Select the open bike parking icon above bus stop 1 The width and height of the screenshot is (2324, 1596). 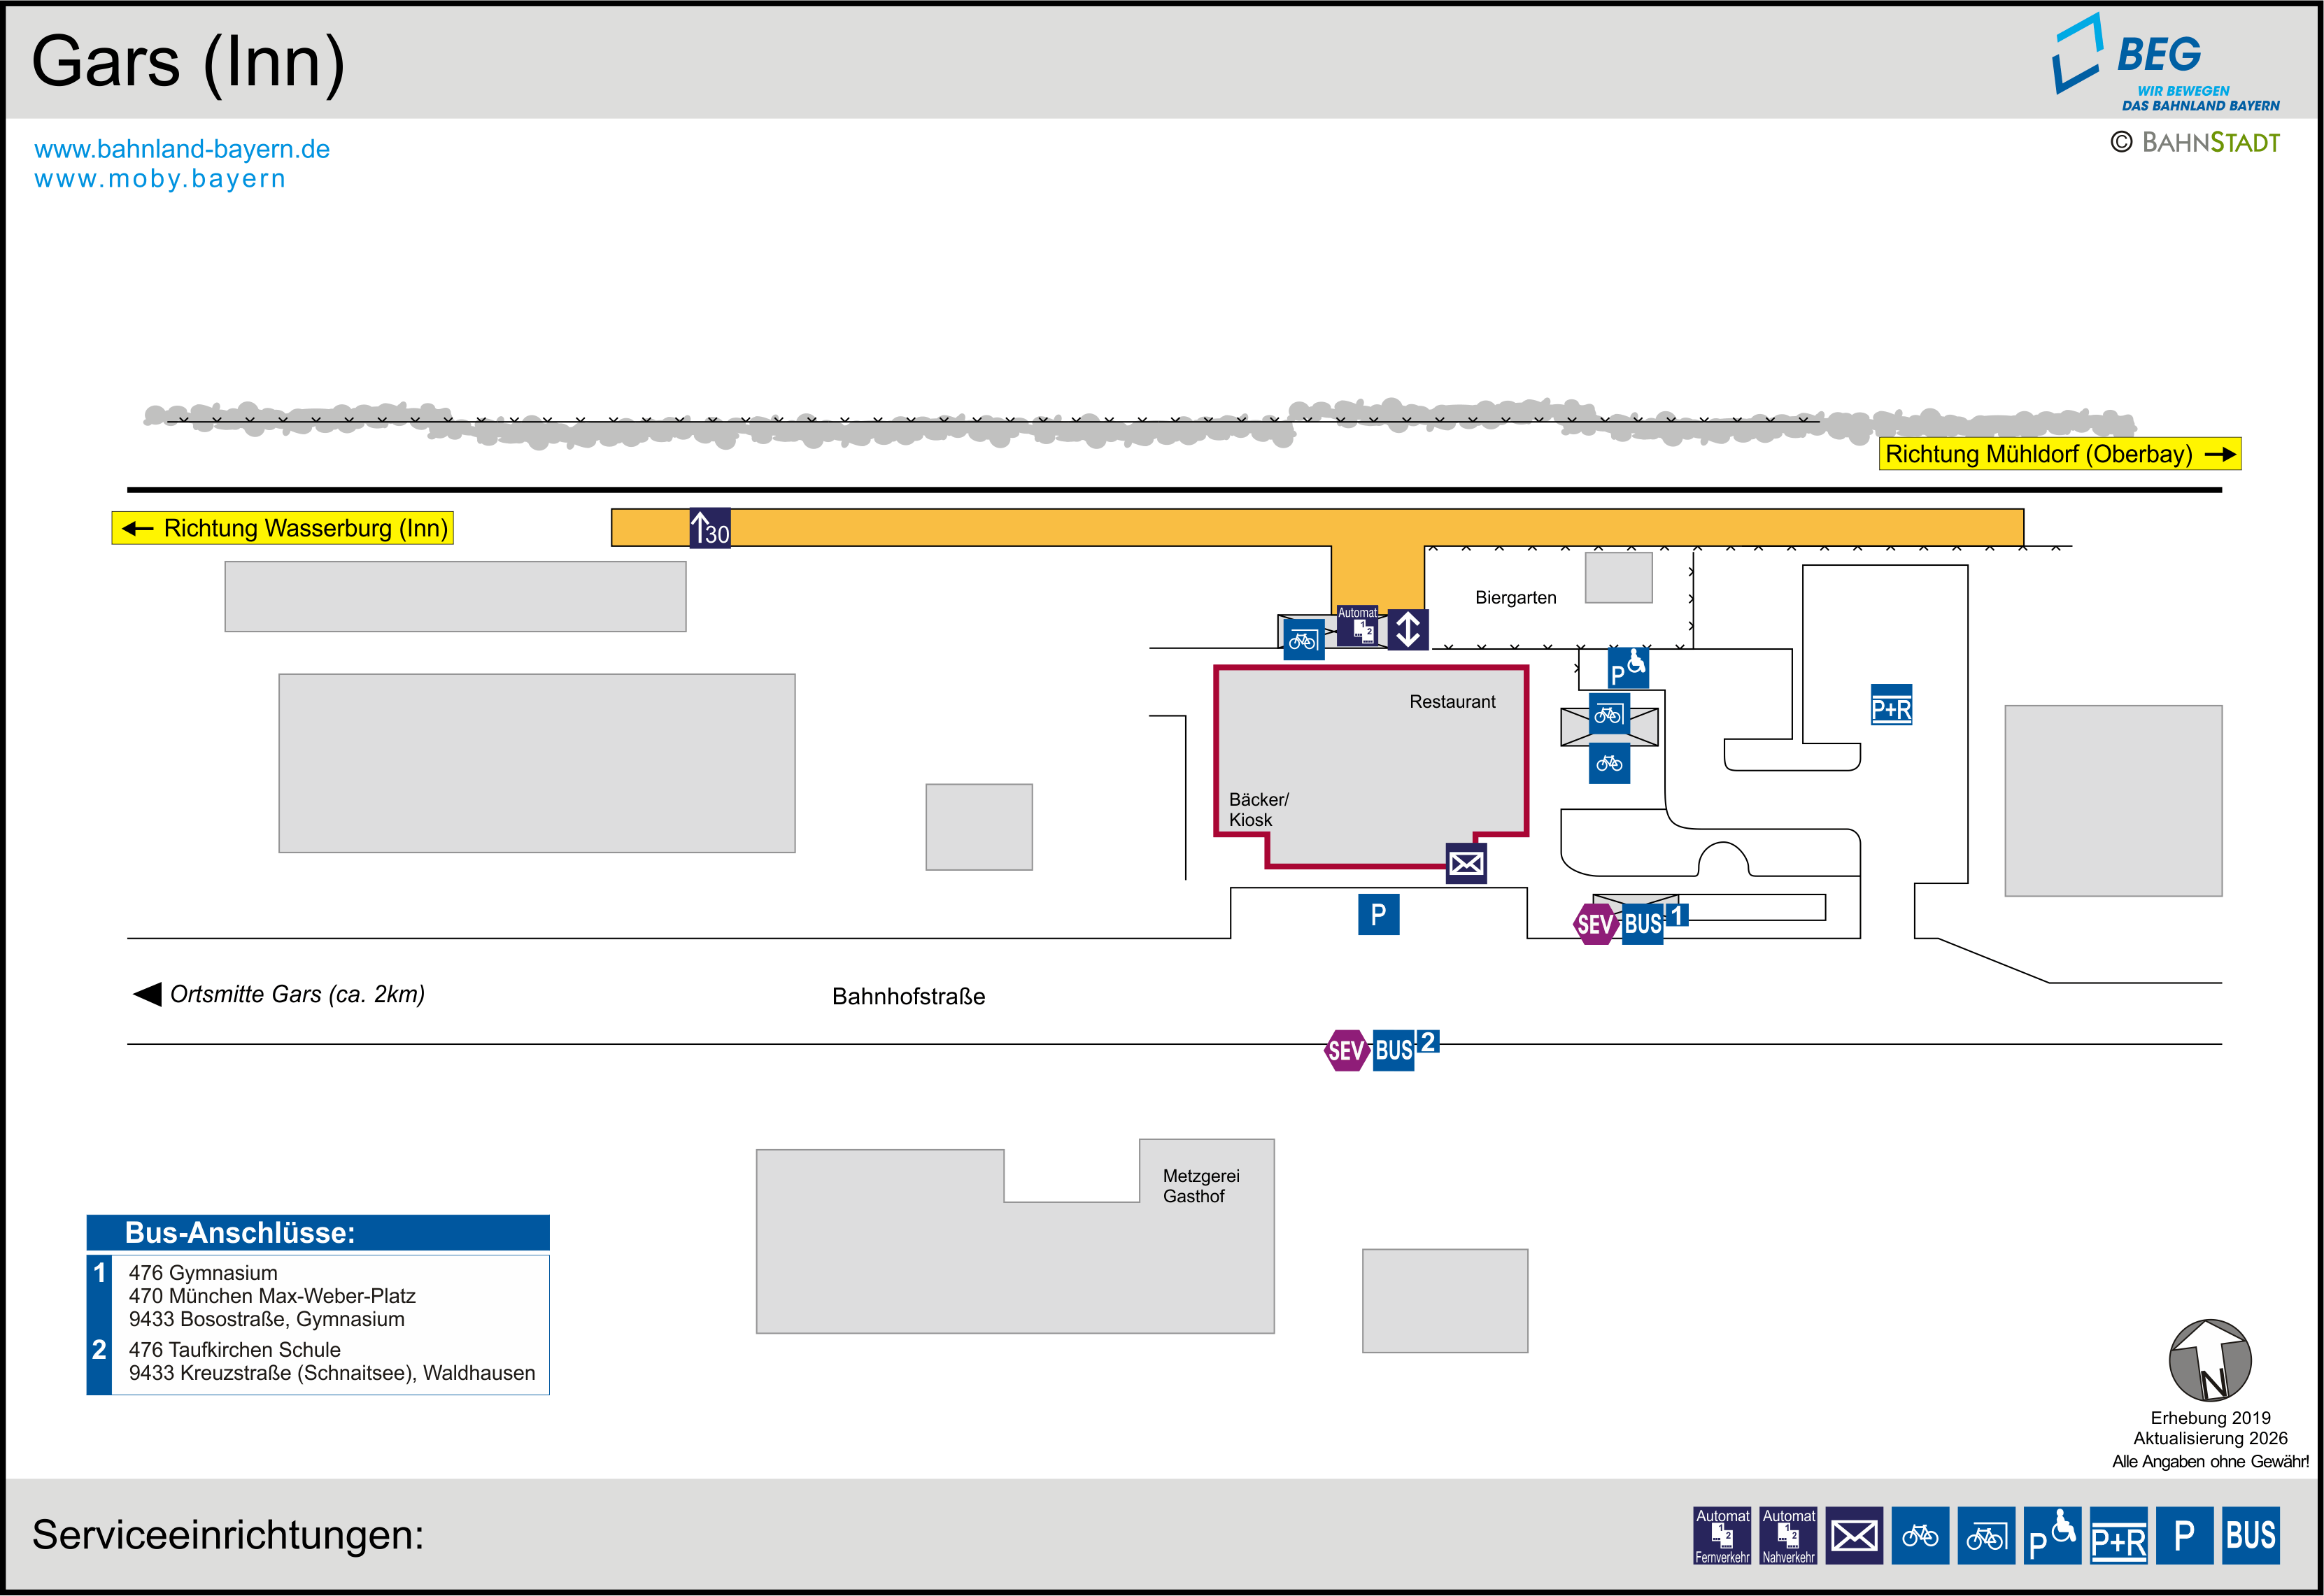click(x=1609, y=763)
